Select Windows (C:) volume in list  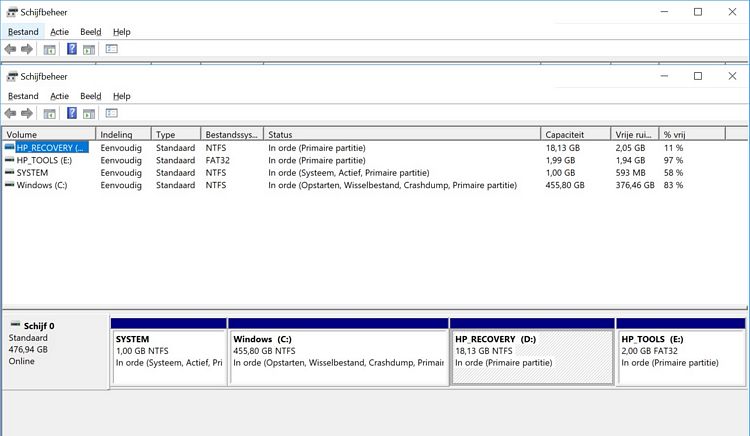pyautogui.click(x=42, y=185)
